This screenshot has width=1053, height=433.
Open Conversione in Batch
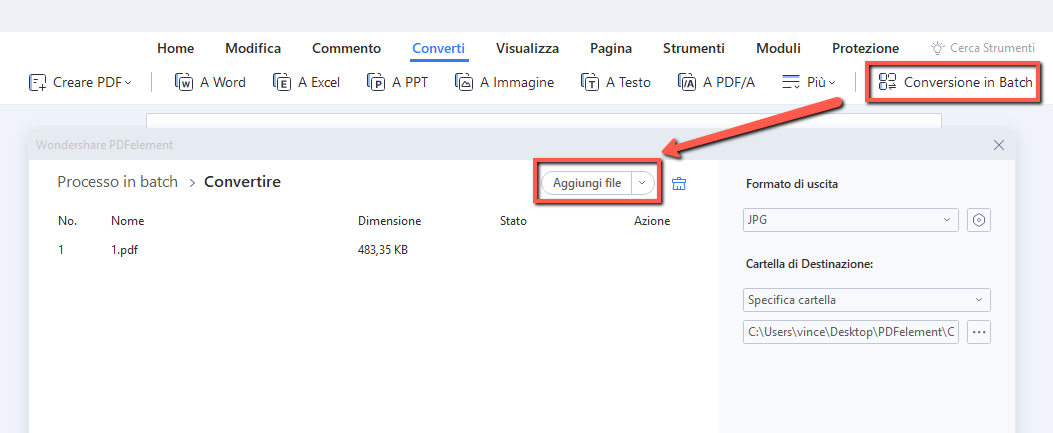click(x=955, y=83)
